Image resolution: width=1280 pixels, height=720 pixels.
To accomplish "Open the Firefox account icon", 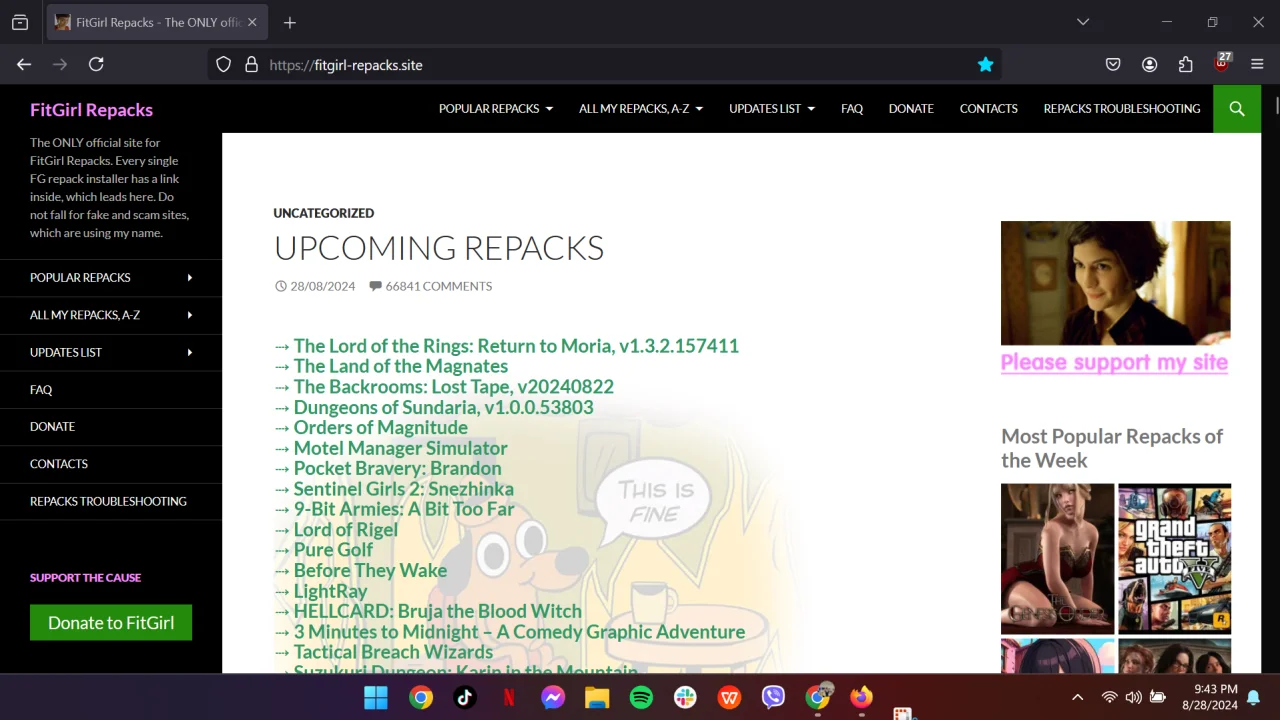I will pos(1149,64).
